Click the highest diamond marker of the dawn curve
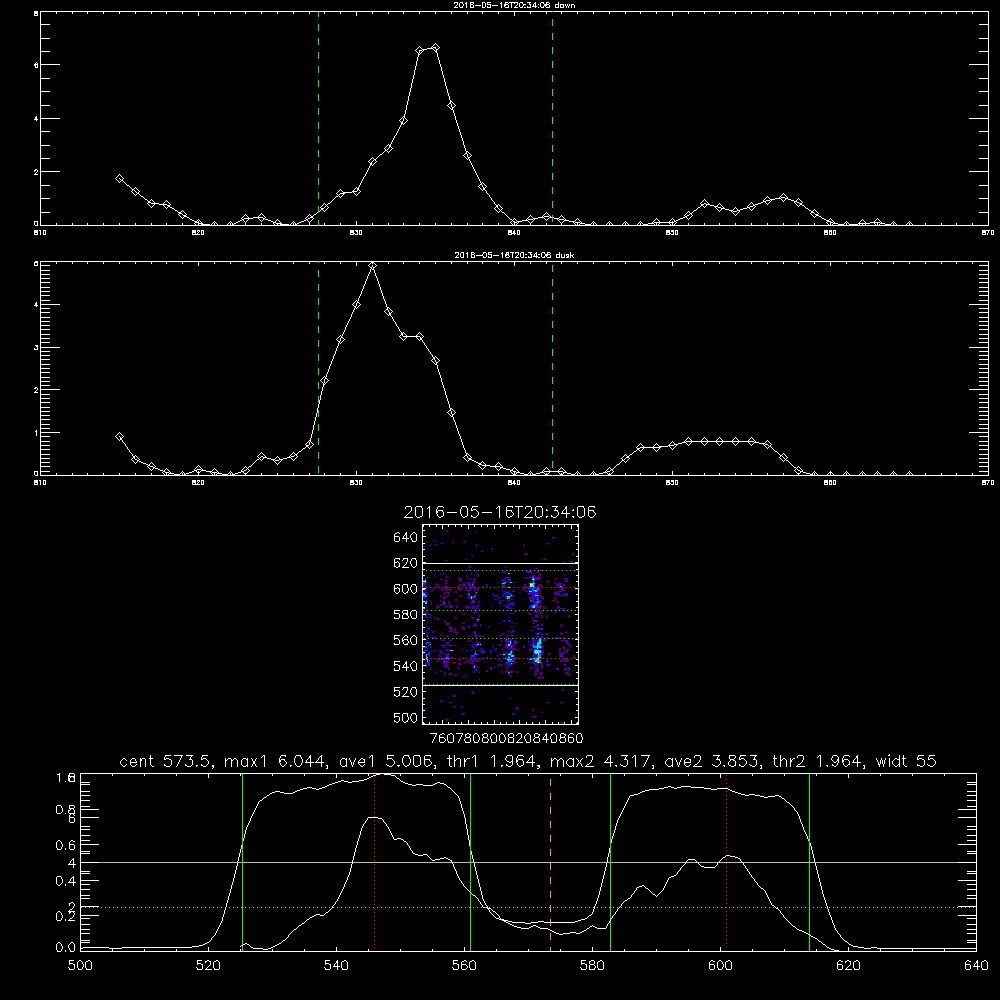 tap(436, 48)
